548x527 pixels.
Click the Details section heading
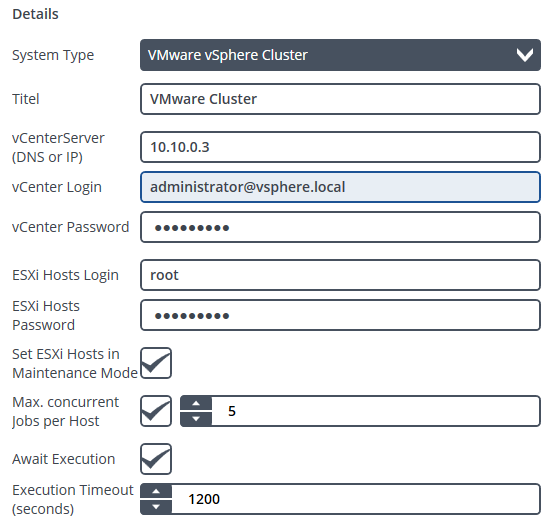35,14
